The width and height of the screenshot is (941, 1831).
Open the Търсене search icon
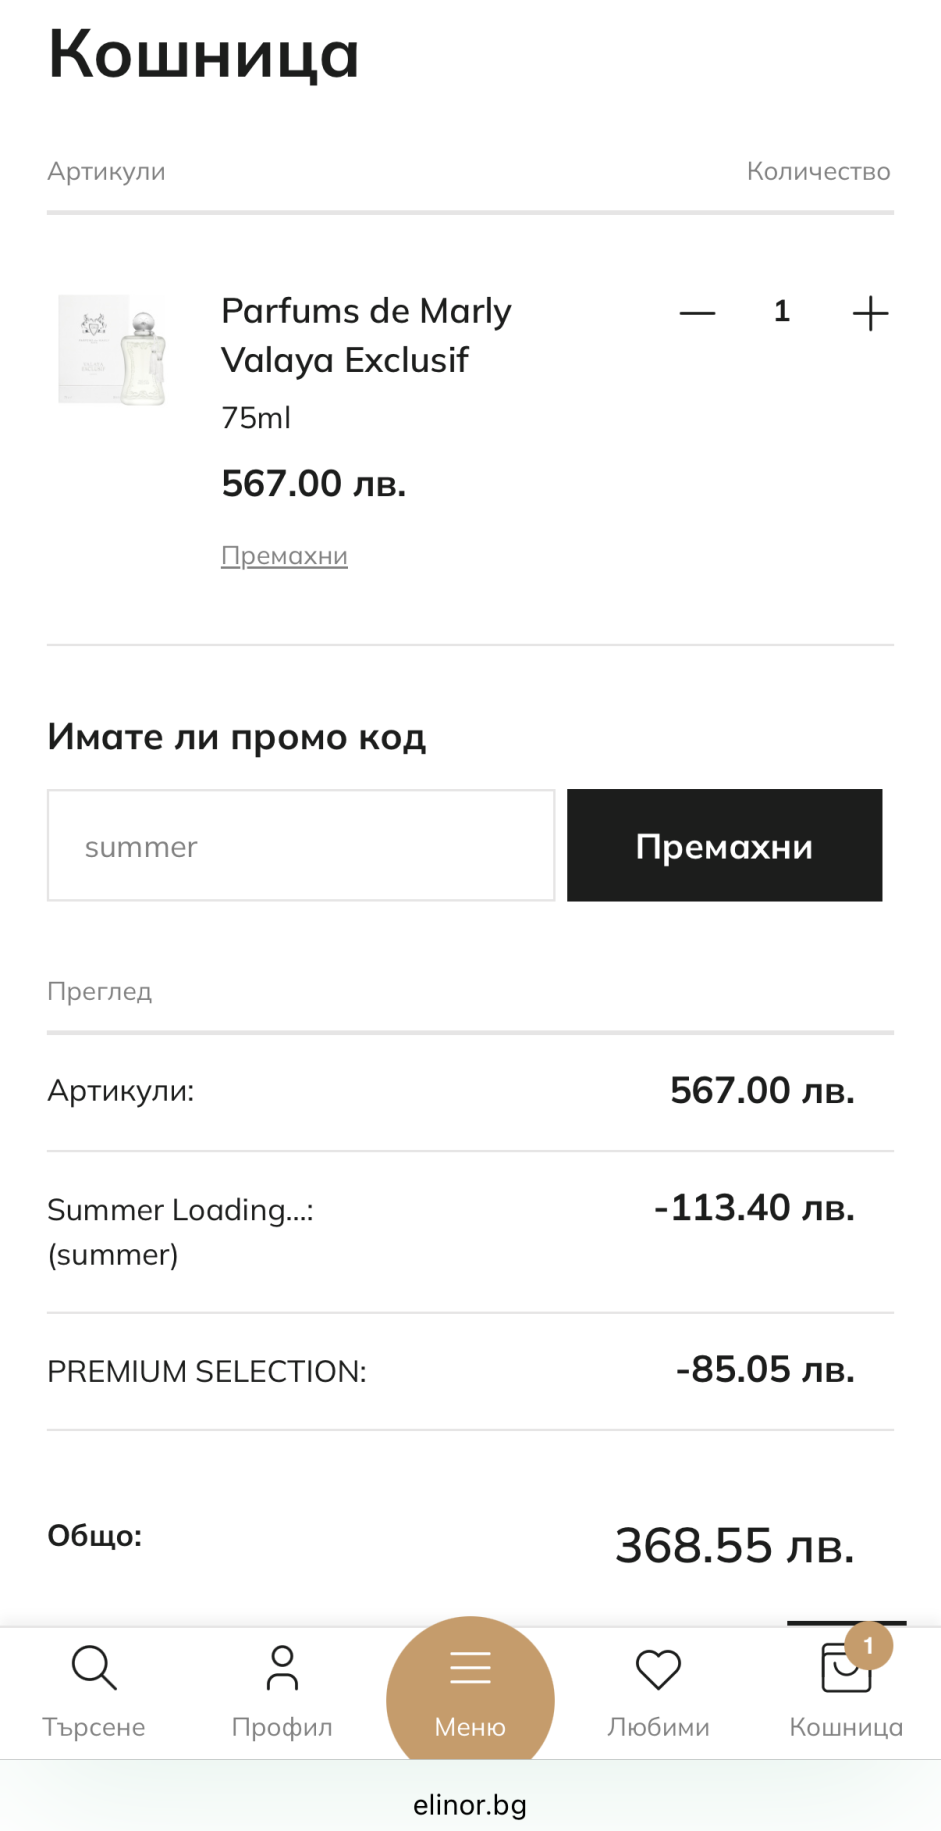(94, 1667)
